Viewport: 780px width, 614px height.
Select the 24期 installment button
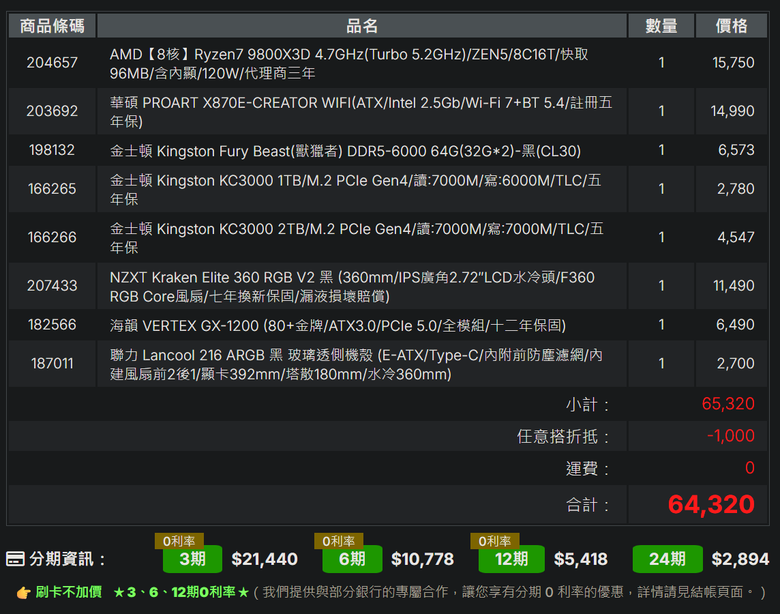click(668, 559)
